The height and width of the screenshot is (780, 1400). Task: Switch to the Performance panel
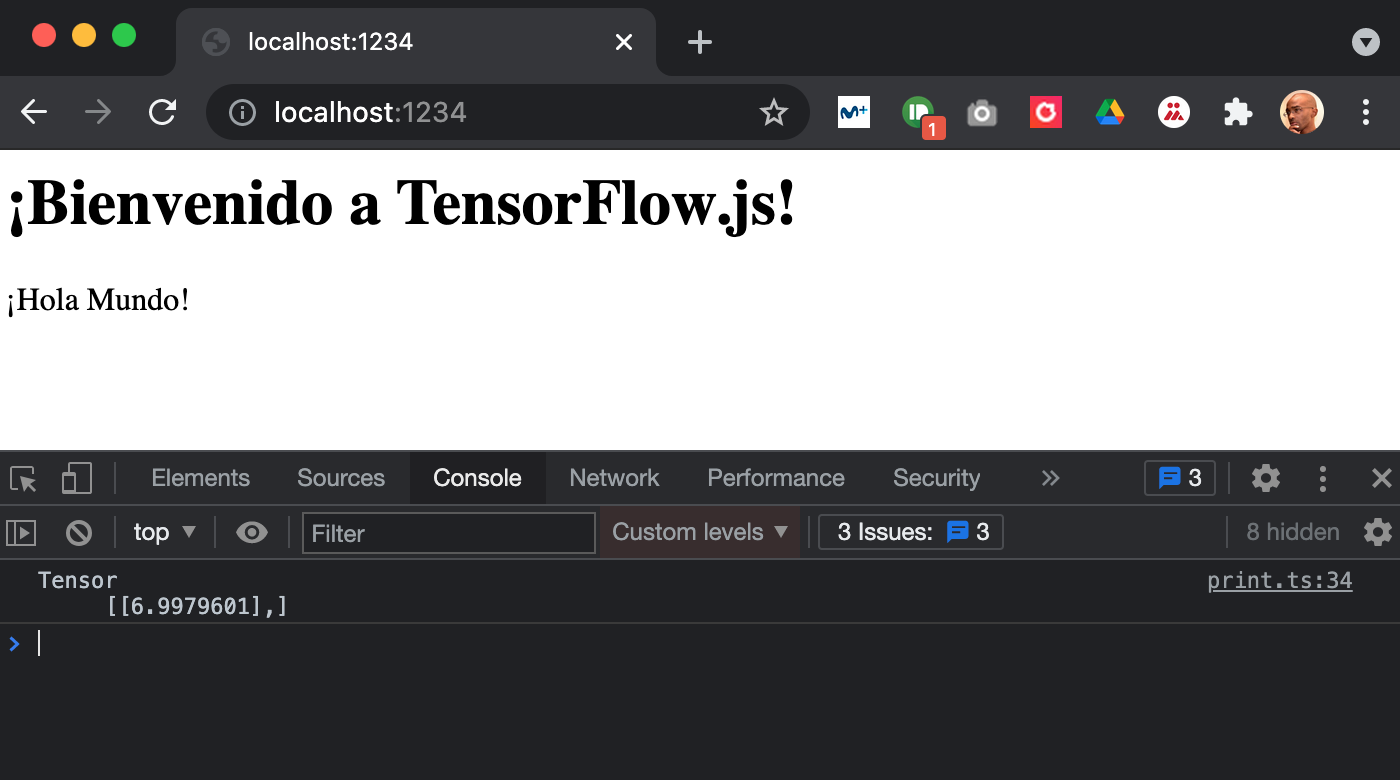pyautogui.click(x=776, y=478)
